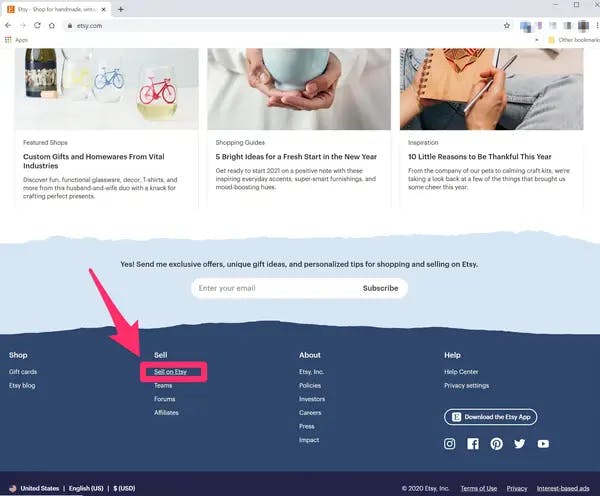Click the wooden notebook thumbnail

coord(492,89)
